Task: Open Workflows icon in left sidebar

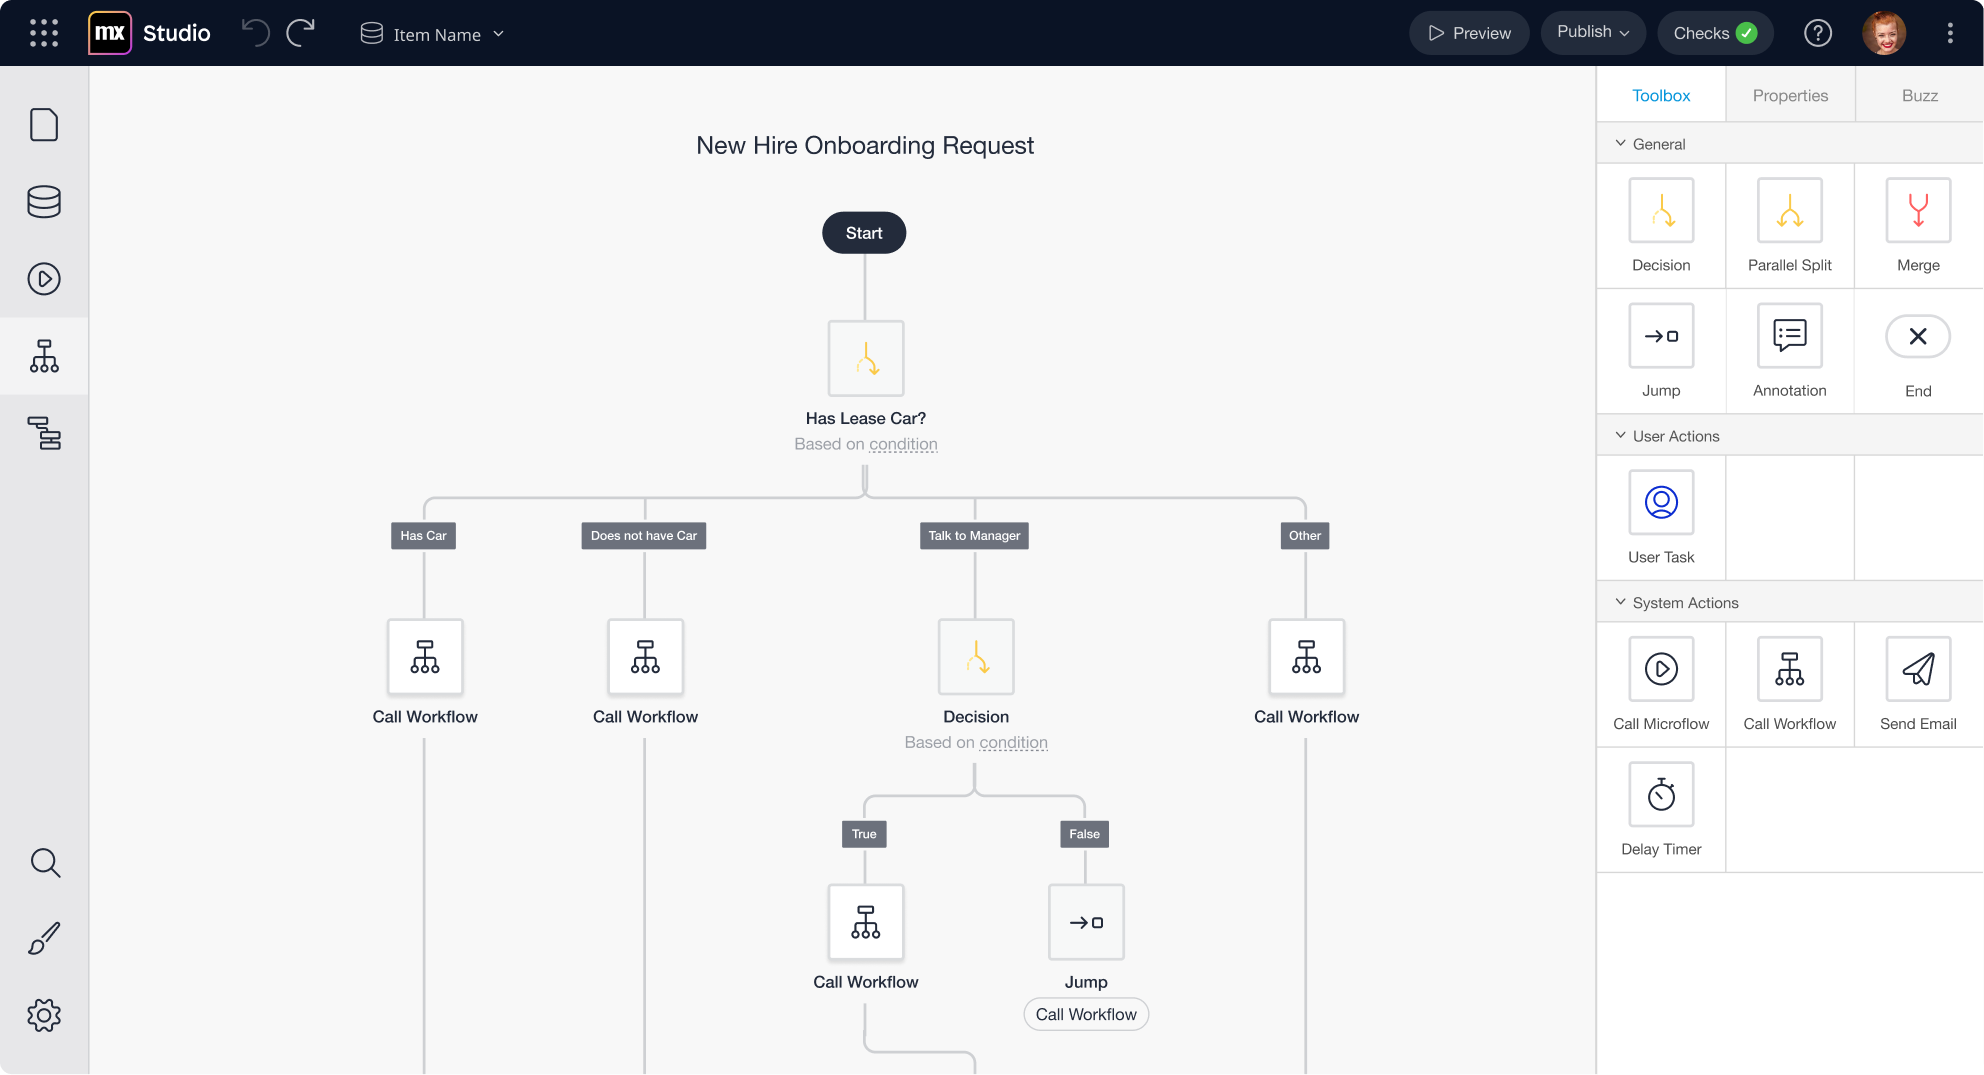Action: (x=44, y=356)
